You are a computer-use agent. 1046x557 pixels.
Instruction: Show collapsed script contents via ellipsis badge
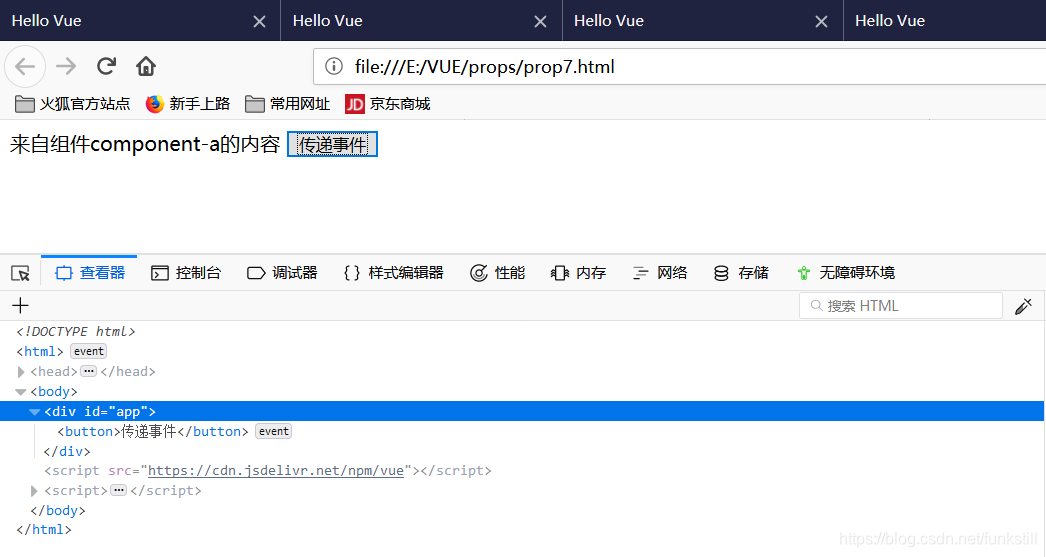pyautogui.click(x=119, y=490)
